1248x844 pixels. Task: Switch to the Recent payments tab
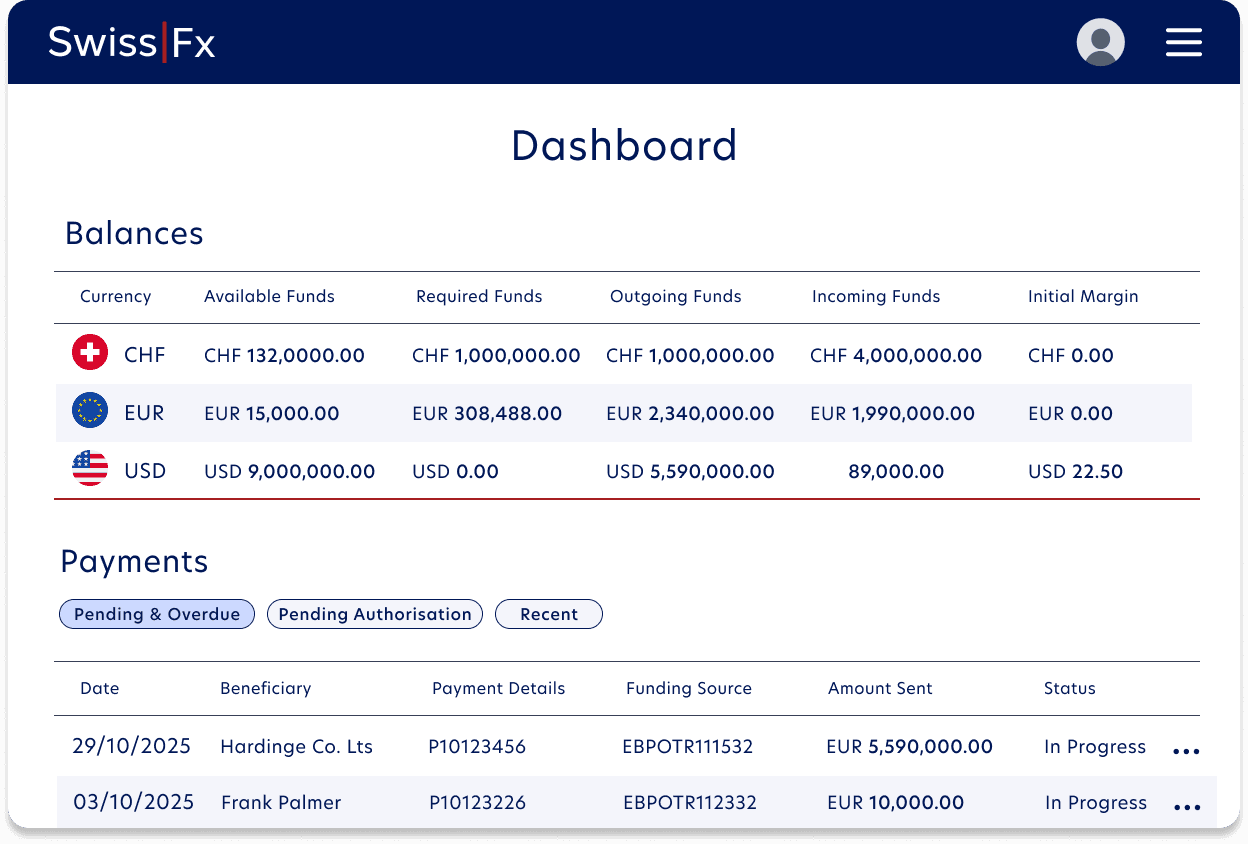pyautogui.click(x=548, y=614)
